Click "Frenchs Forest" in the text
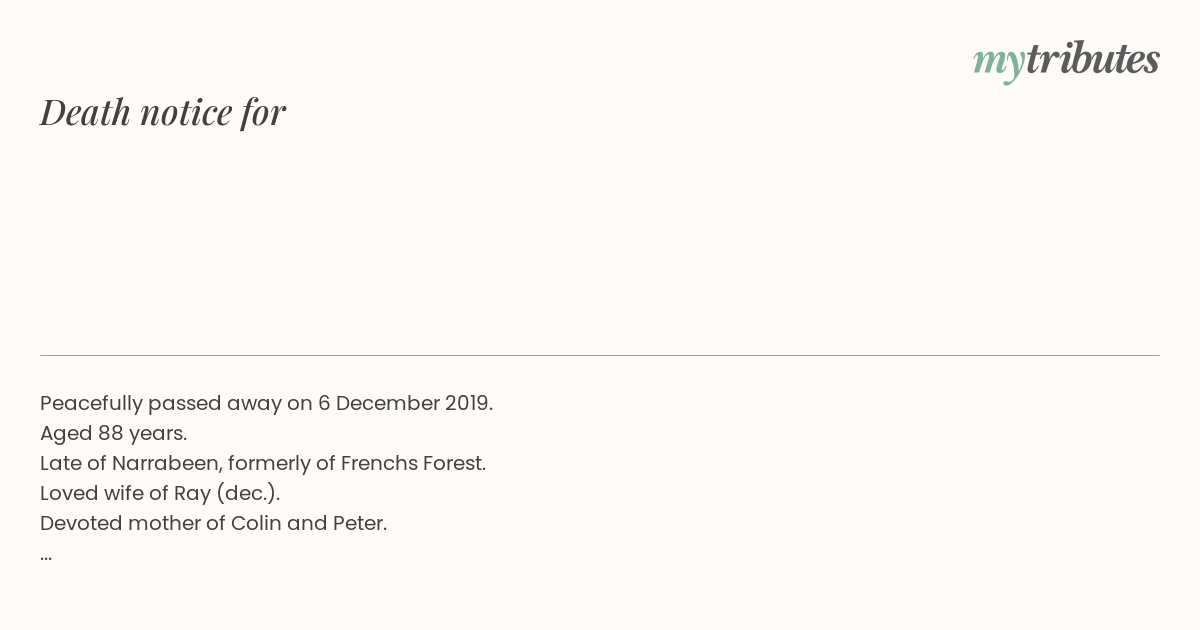 click(413, 463)
